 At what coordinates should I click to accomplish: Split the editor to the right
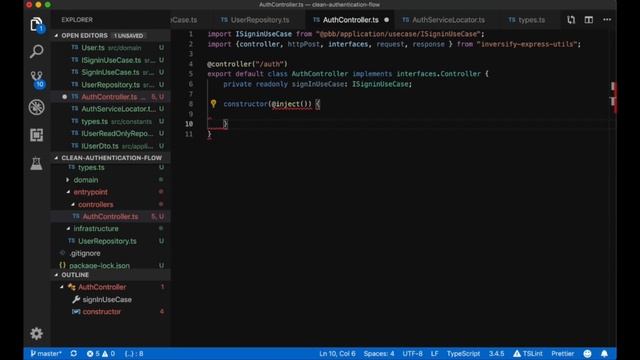point(588,20)
